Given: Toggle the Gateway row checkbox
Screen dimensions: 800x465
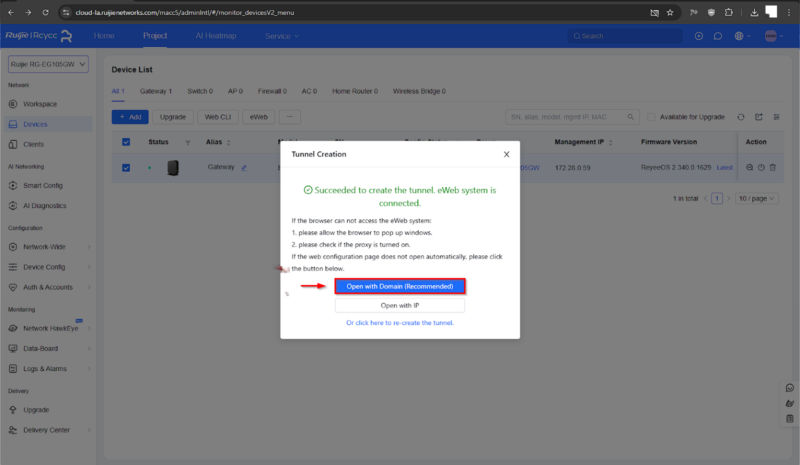Looking at the screenshot, I should pyautogui.click(x=126, y=167).
